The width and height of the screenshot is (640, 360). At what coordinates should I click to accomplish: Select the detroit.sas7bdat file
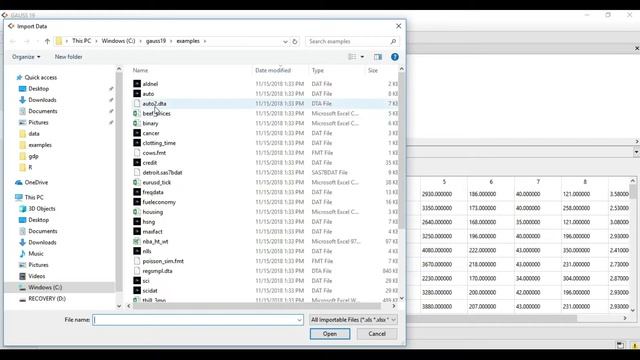pos(162,172)
